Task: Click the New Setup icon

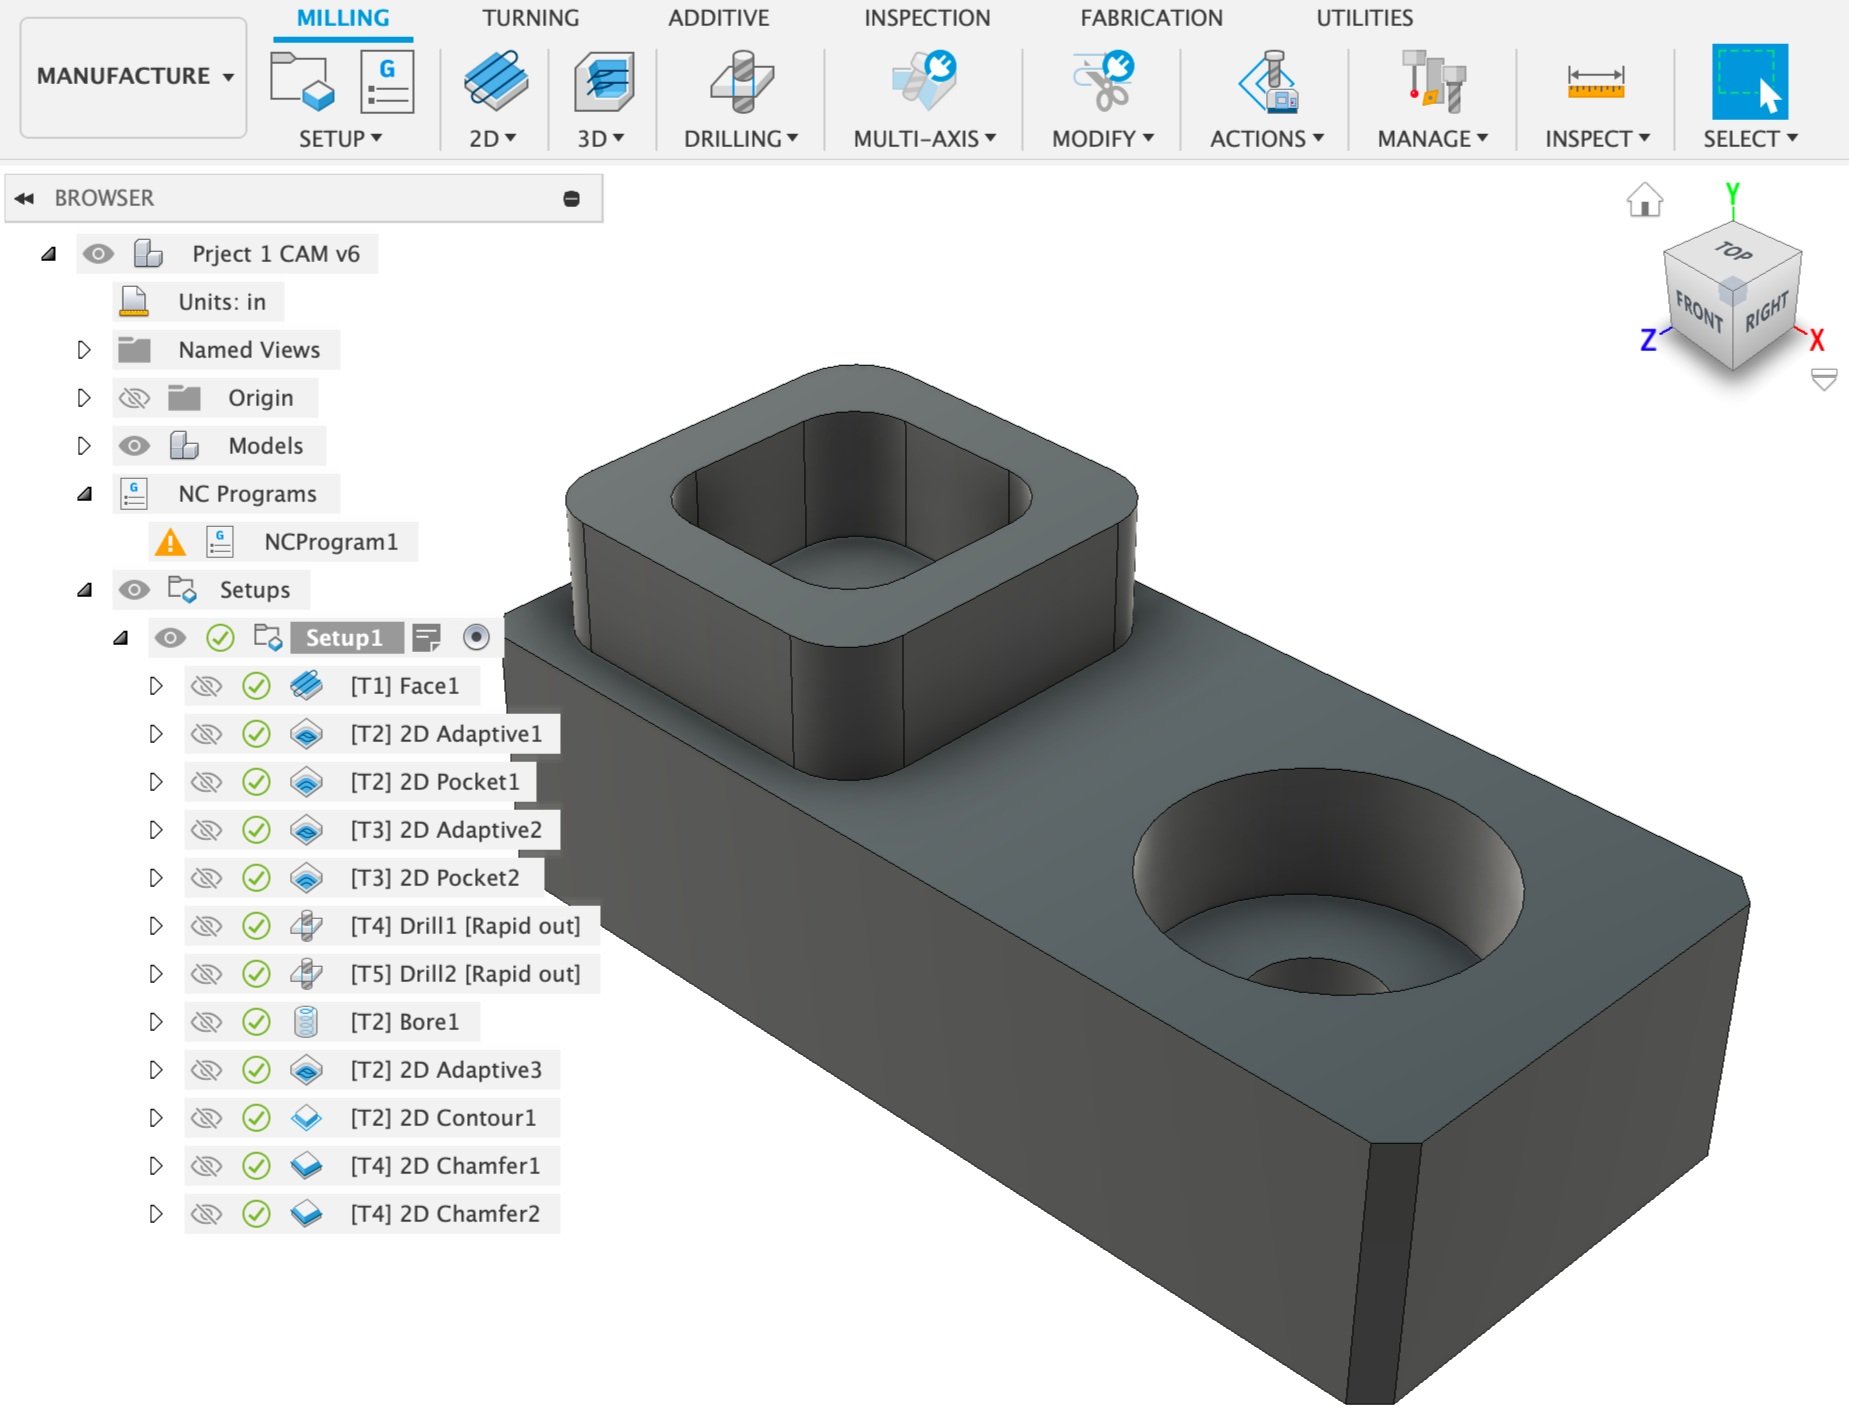Action: coord(301,80)
